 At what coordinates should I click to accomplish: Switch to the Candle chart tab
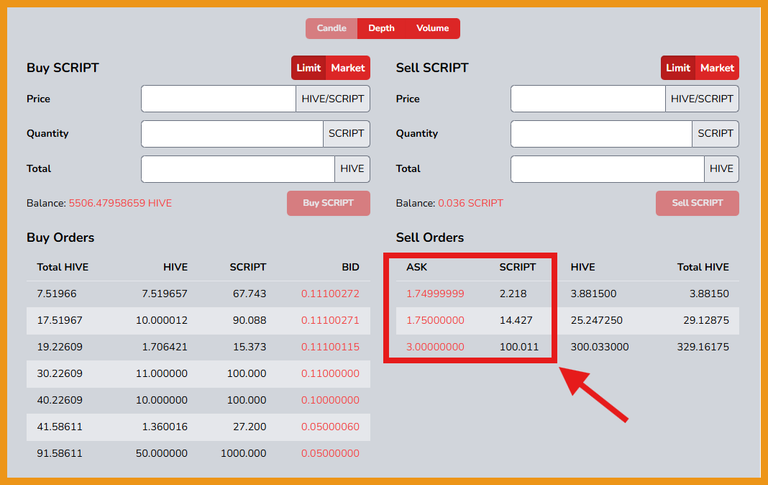coord(332,28)
